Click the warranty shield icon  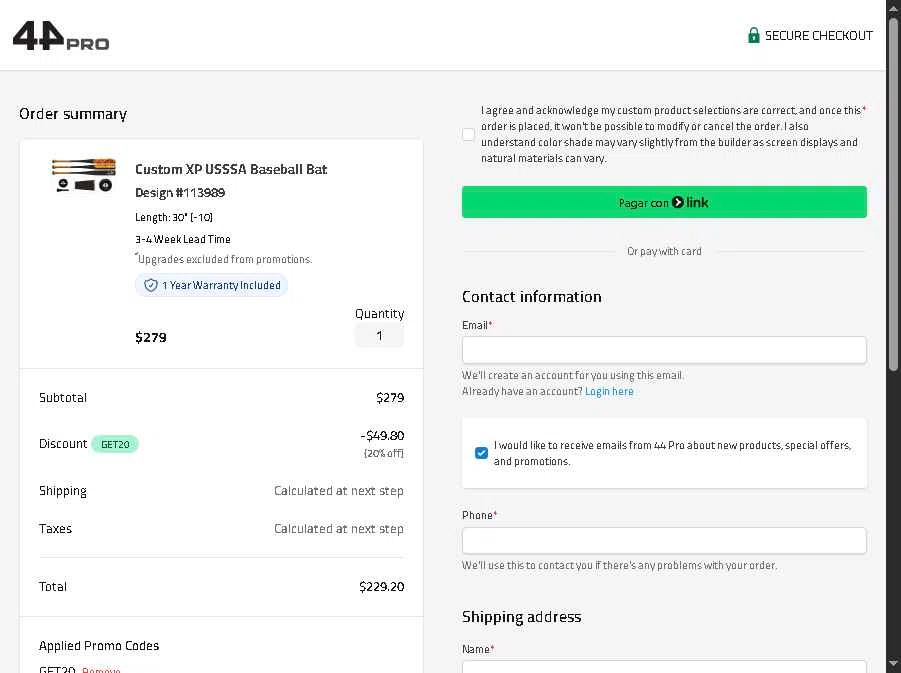tap(151, 285)
